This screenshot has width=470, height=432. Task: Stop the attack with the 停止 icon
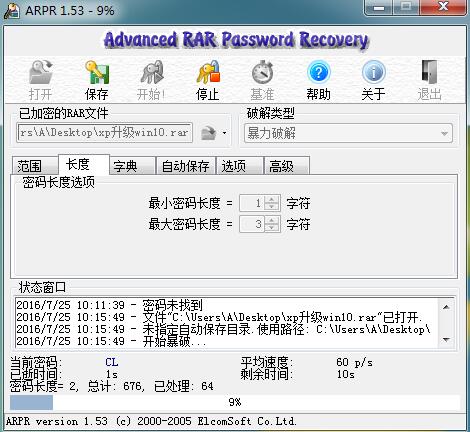pos(208,72)
